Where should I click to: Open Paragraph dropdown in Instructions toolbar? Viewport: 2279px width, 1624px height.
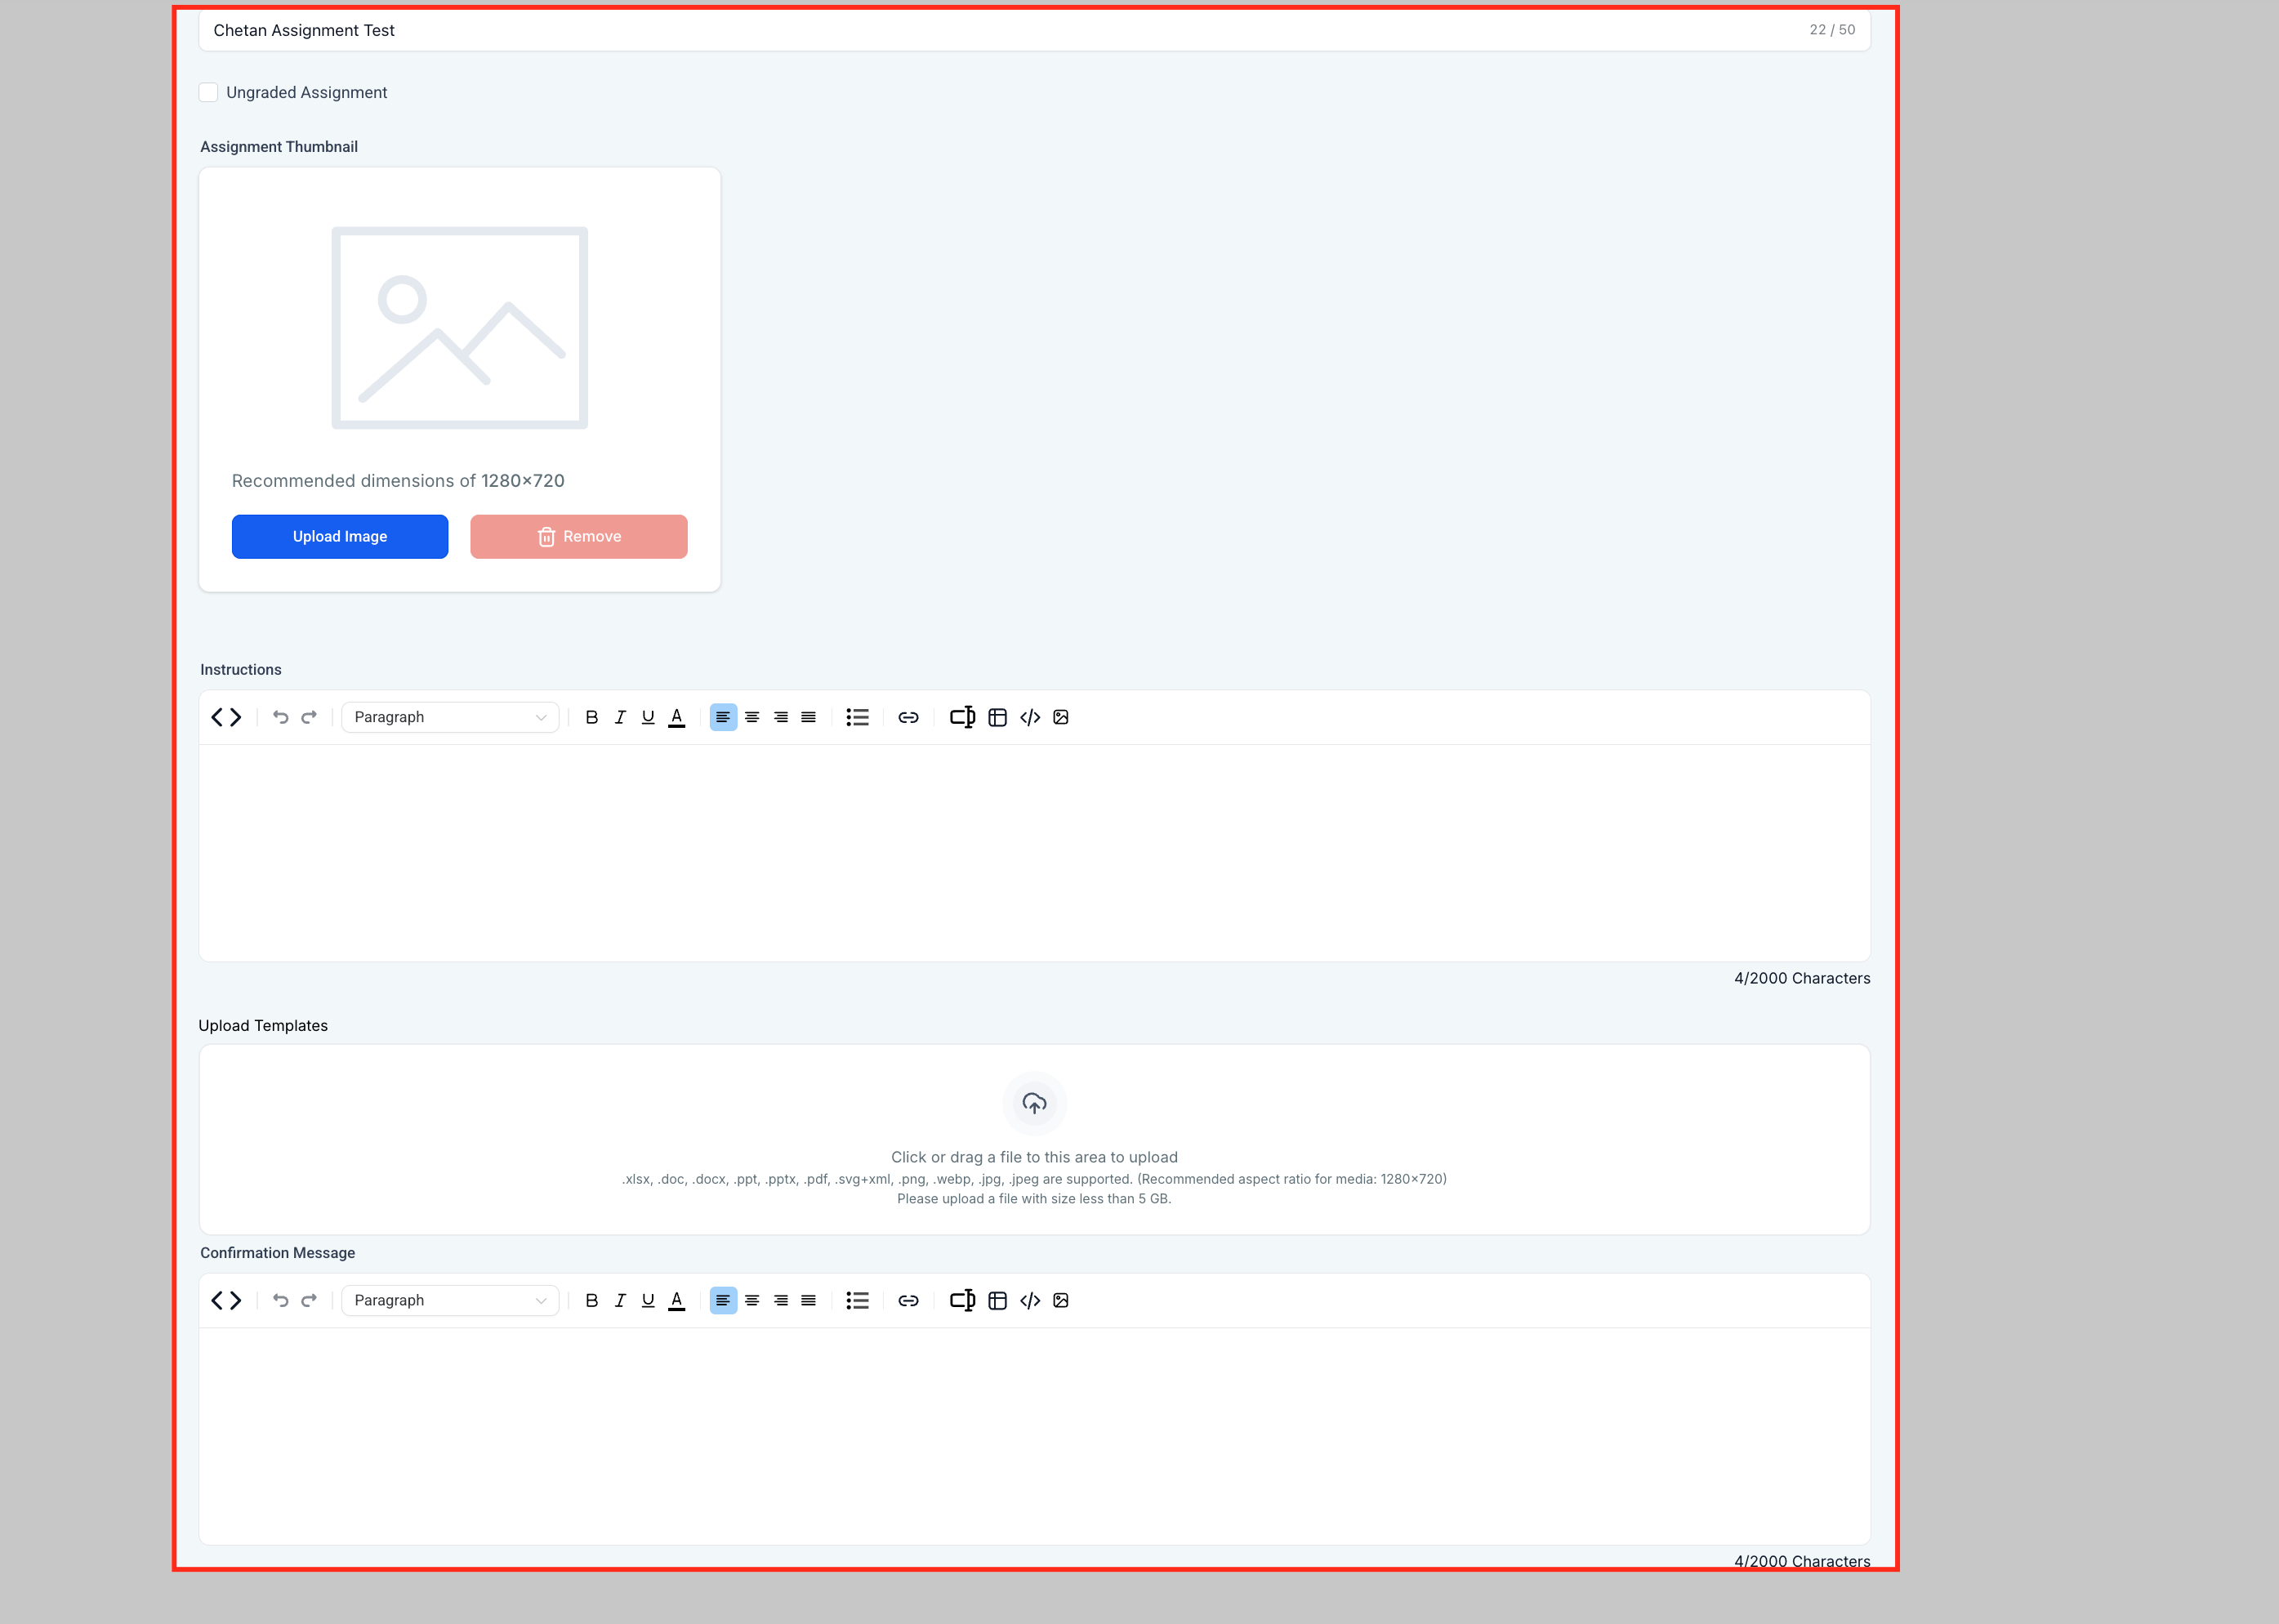pyautogui.click(x=450, y=717)
